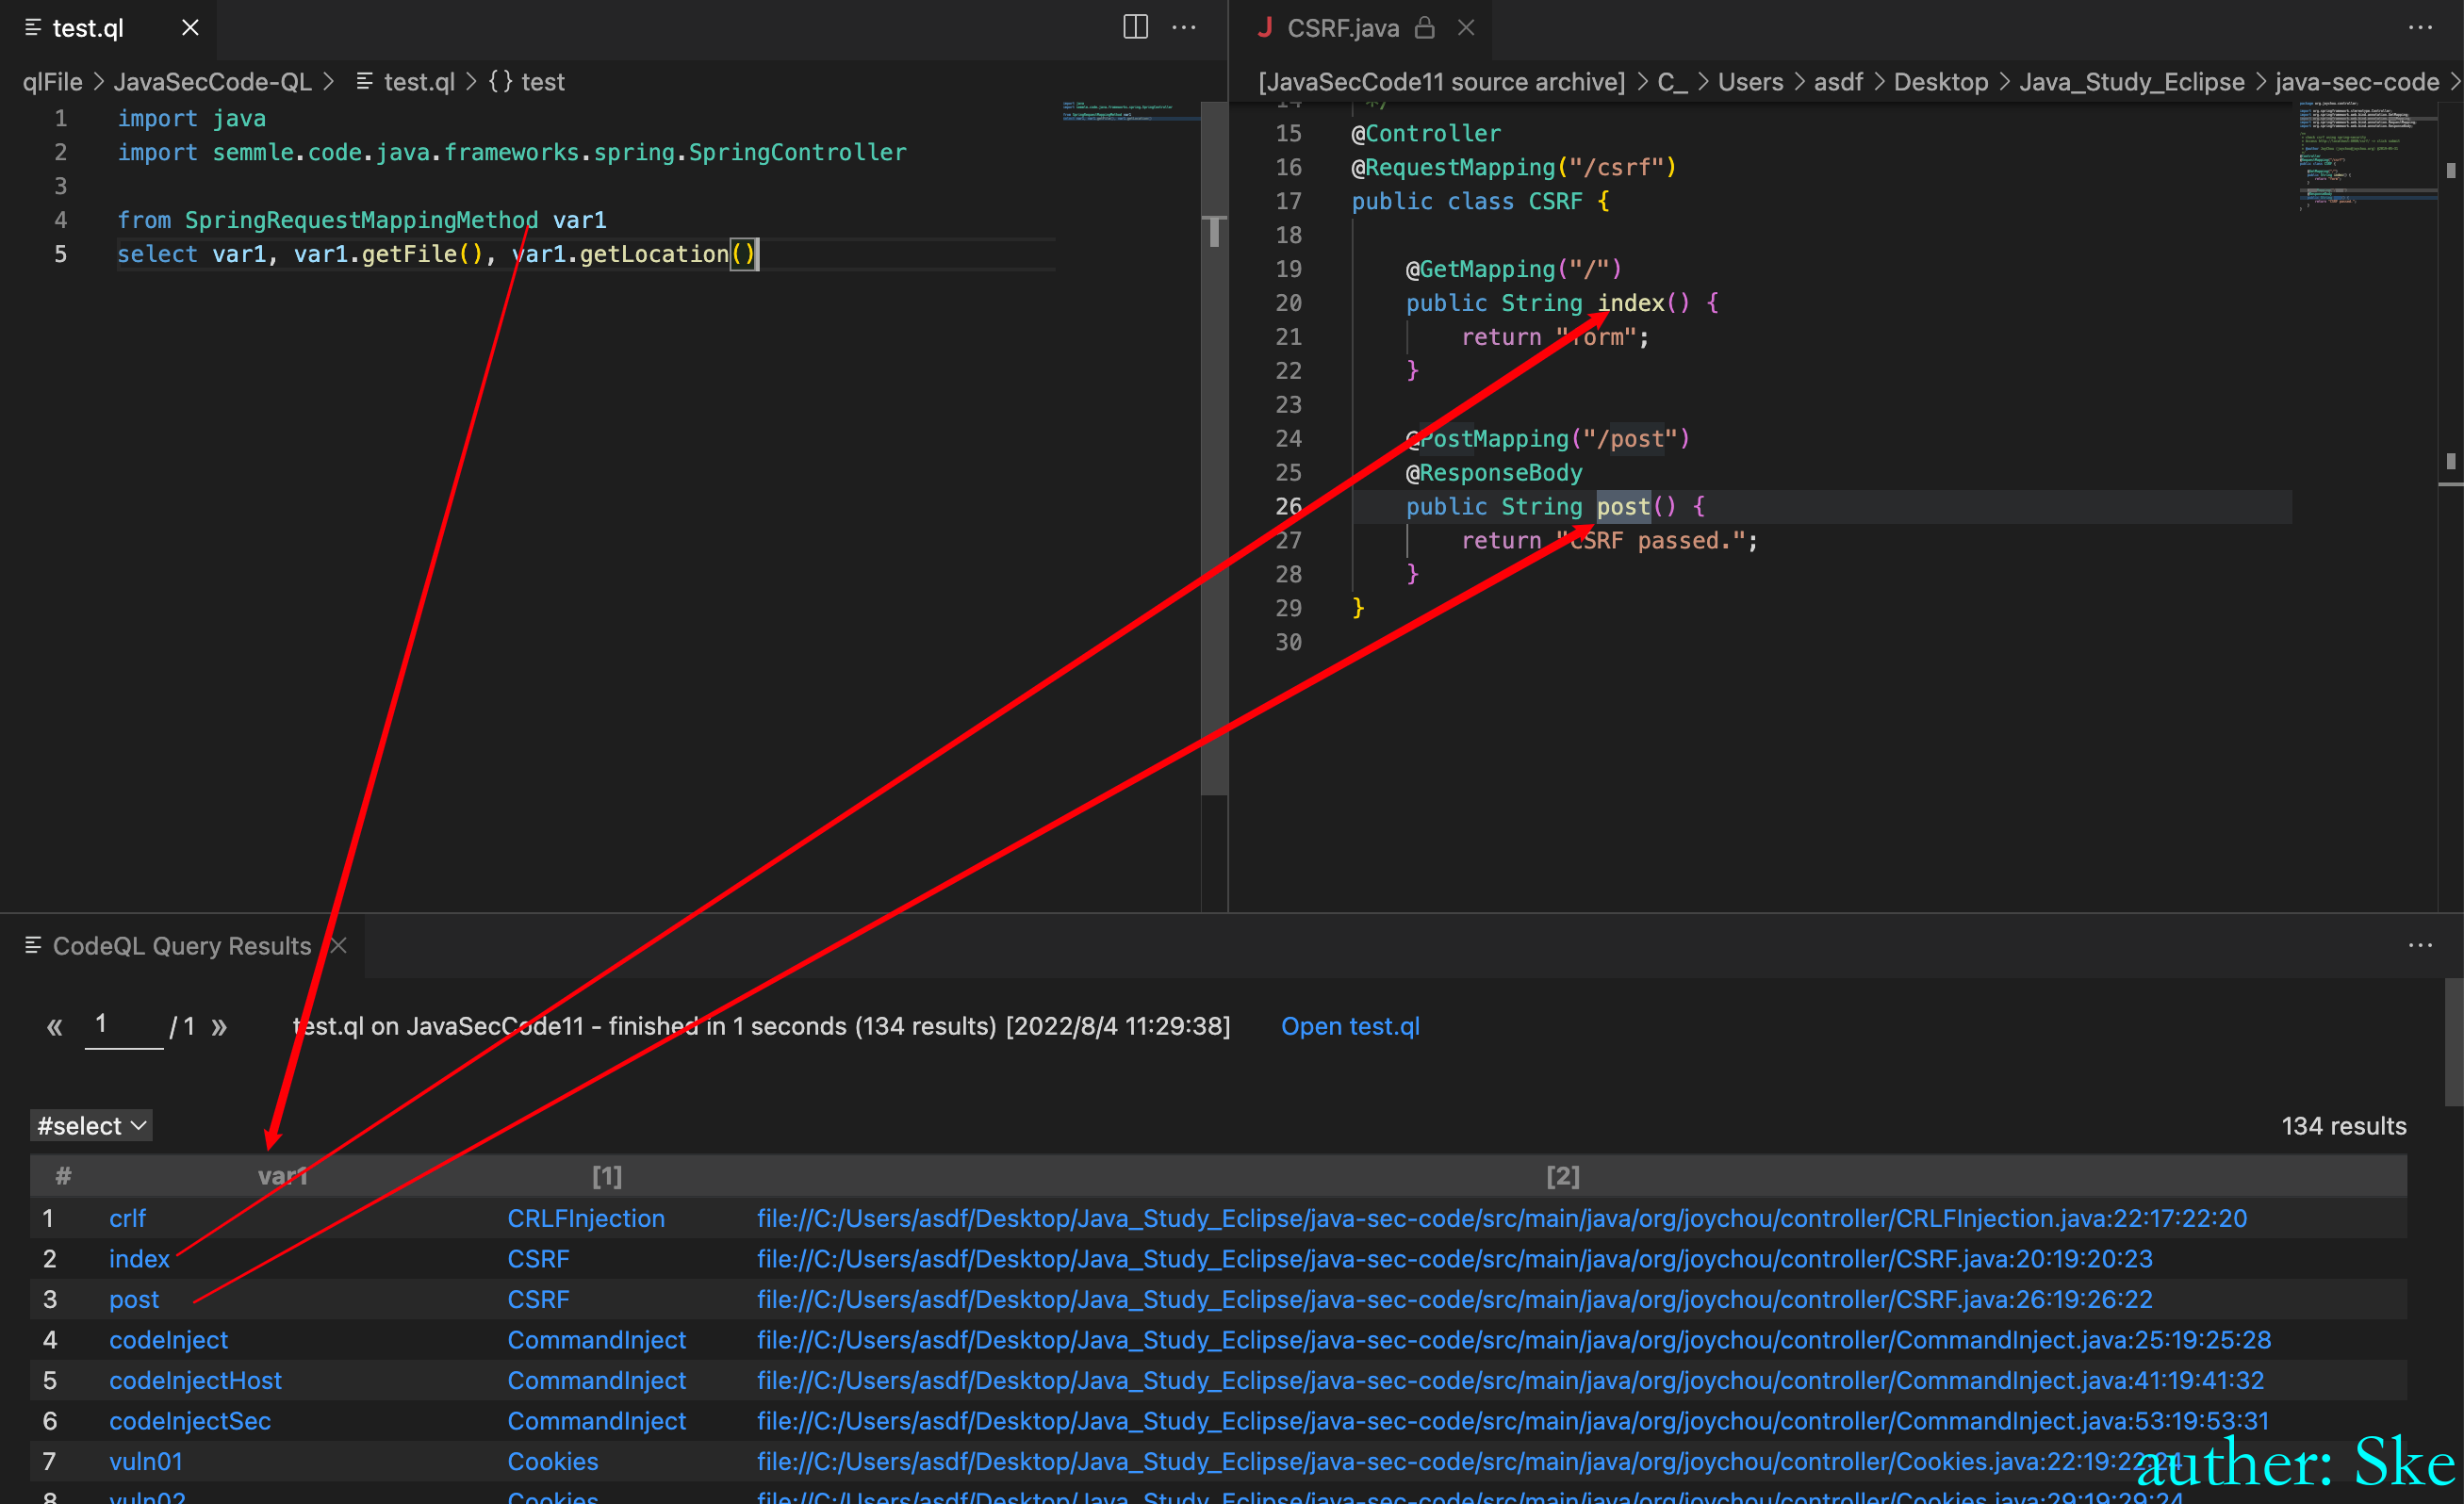The width and height of the screenshot is (2464, 1504).
Task: Place cursor on line 1 import java
Action: point(192,118)
